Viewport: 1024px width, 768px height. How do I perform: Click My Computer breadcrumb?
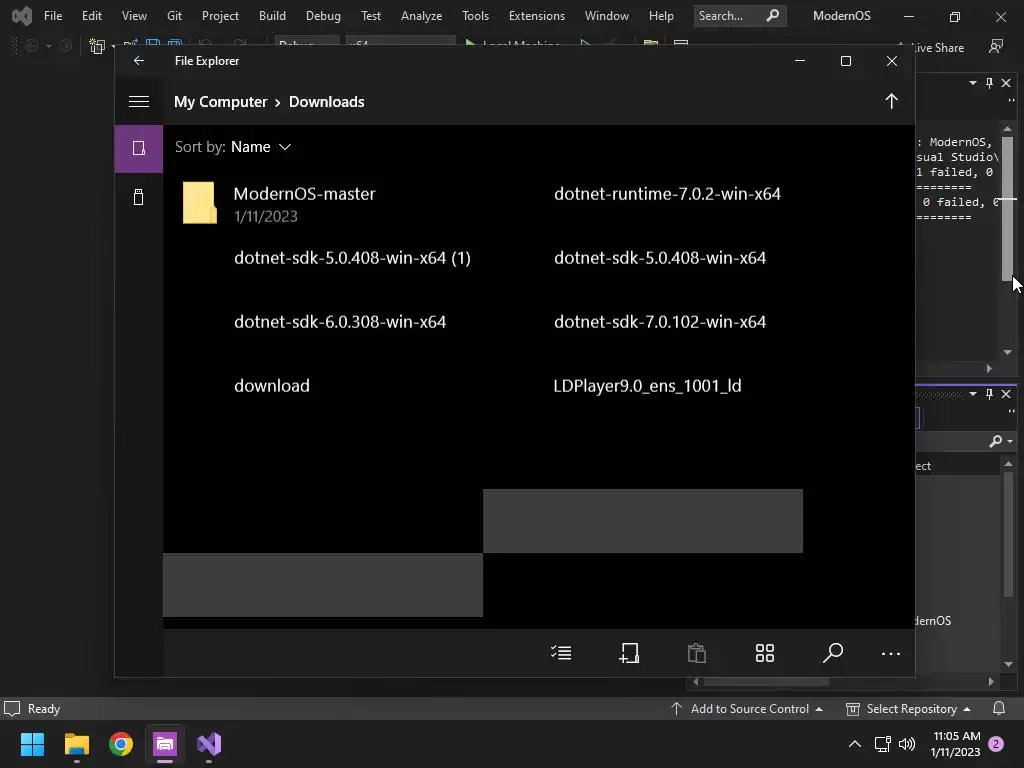click(221, 102)
